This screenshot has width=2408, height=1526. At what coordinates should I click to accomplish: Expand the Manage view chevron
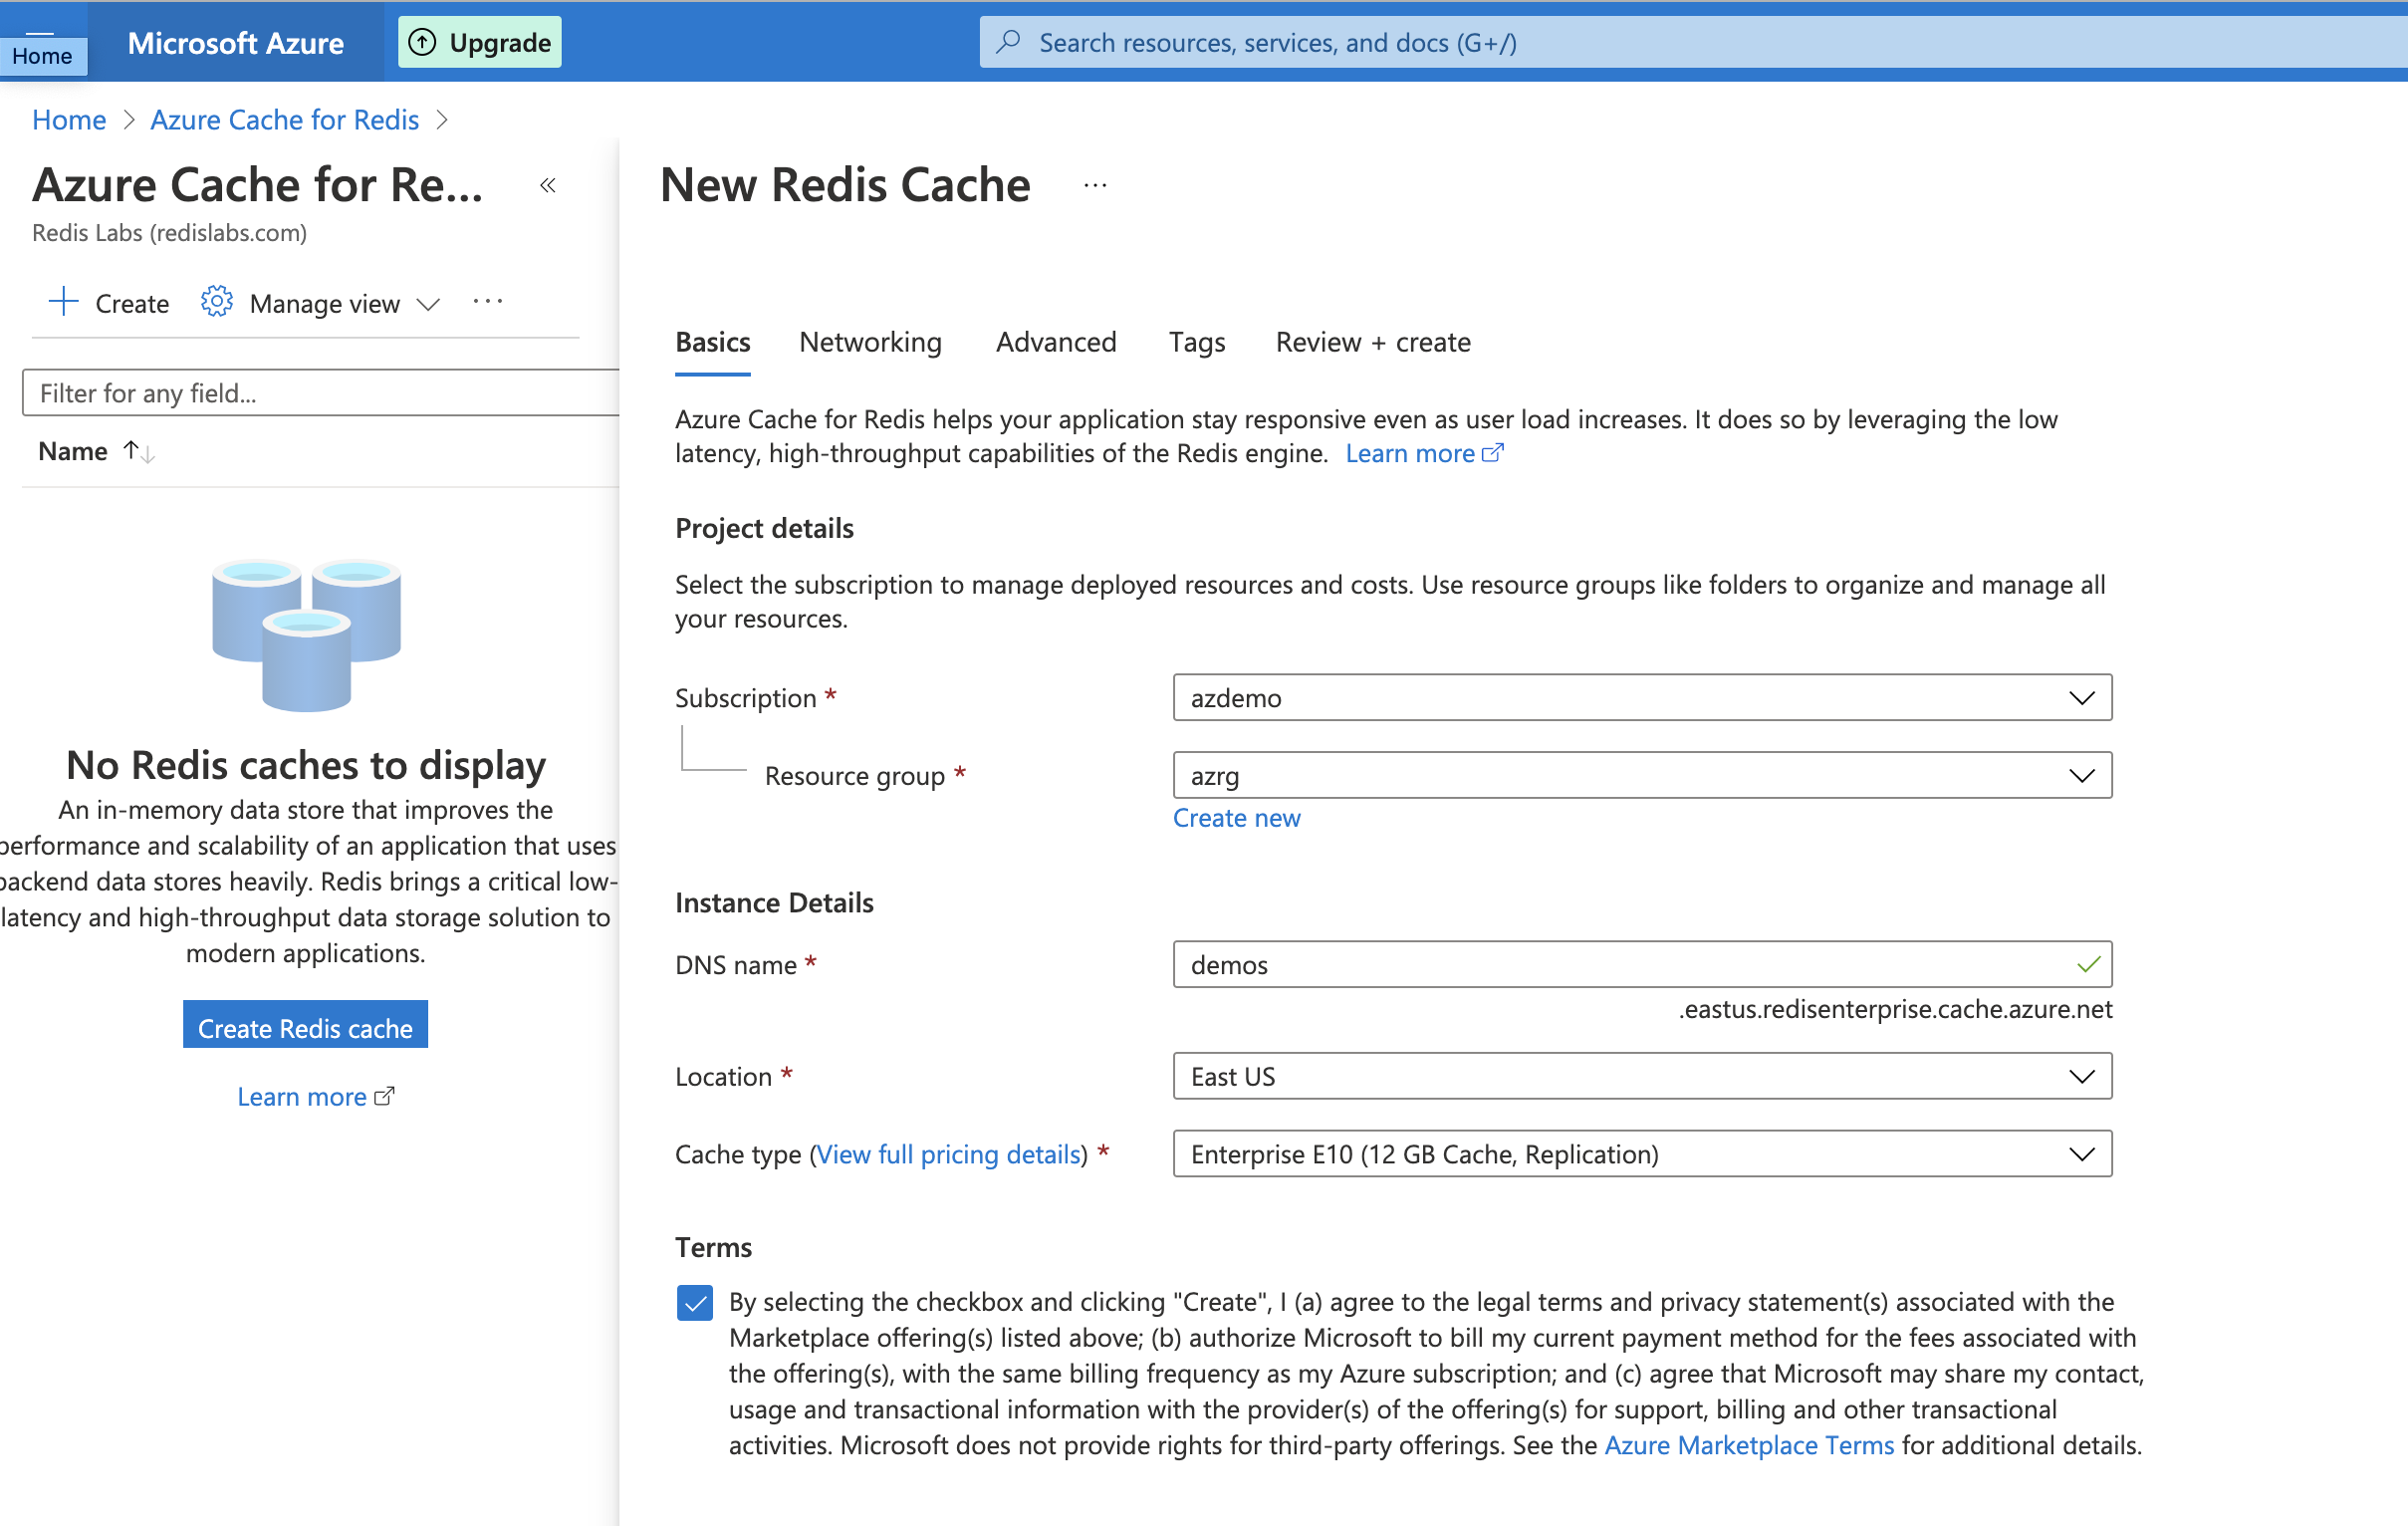428,304
